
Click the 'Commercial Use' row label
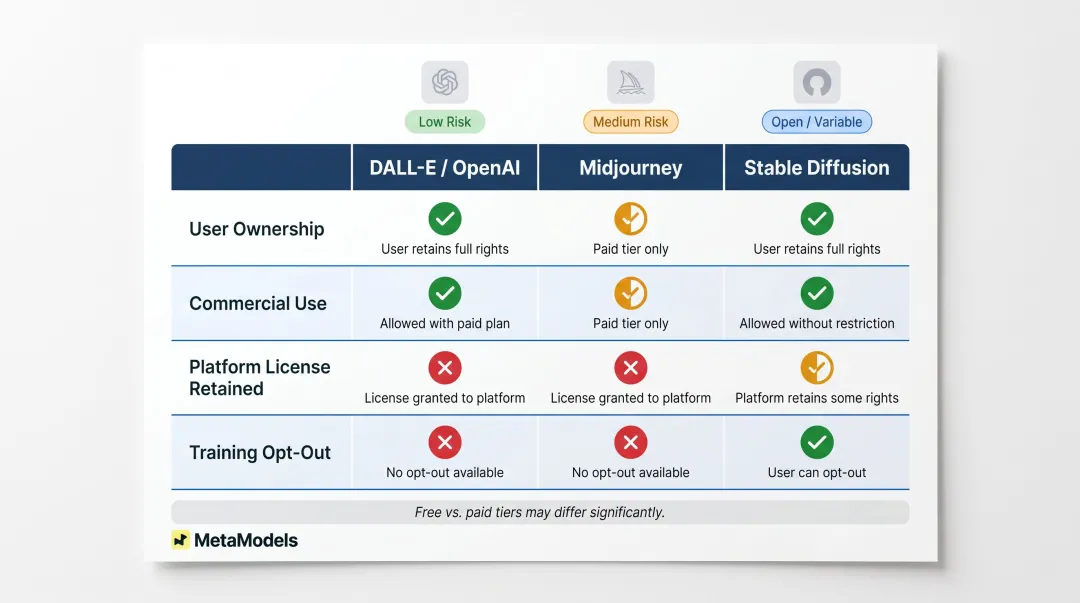(258, 303)
